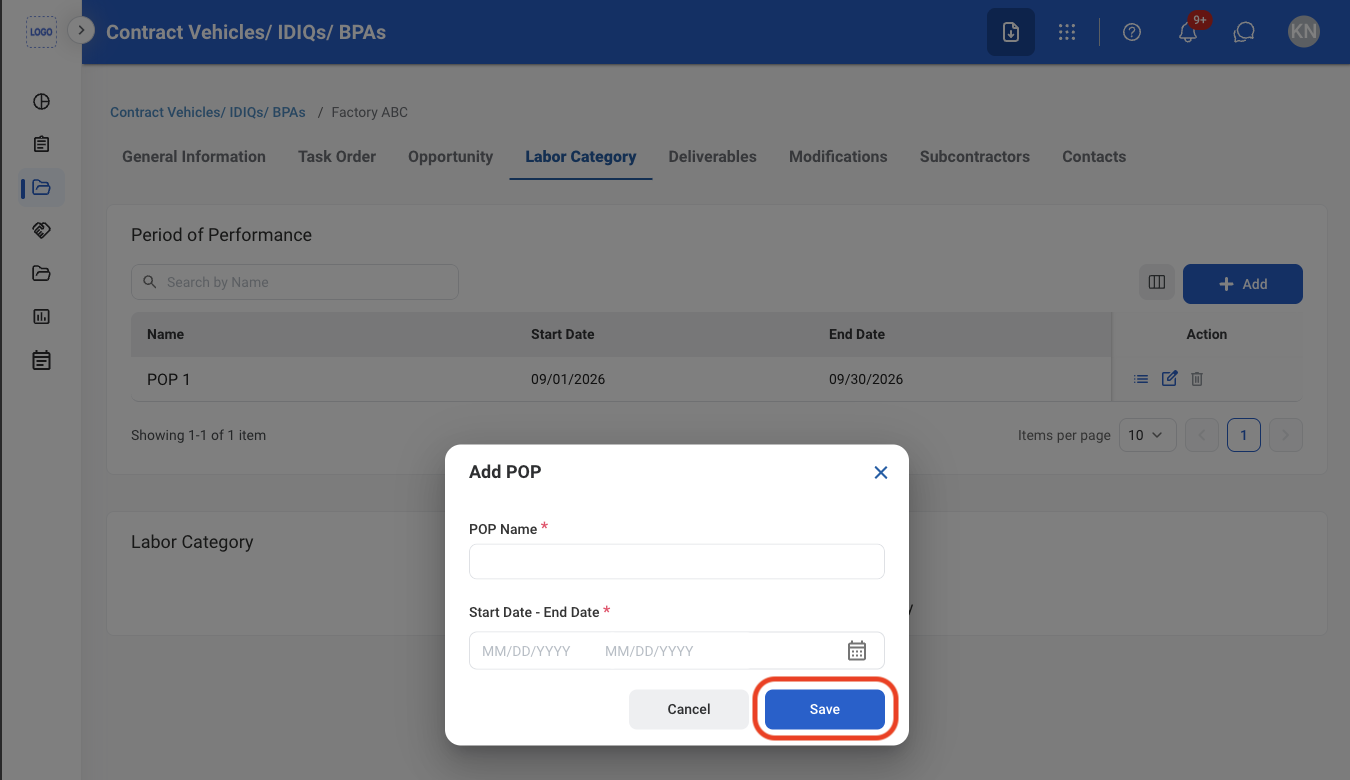The image size is (1350, 780).
Task: Open the lower folder icon in the sidebar
Action: click(x=41, y=274)
